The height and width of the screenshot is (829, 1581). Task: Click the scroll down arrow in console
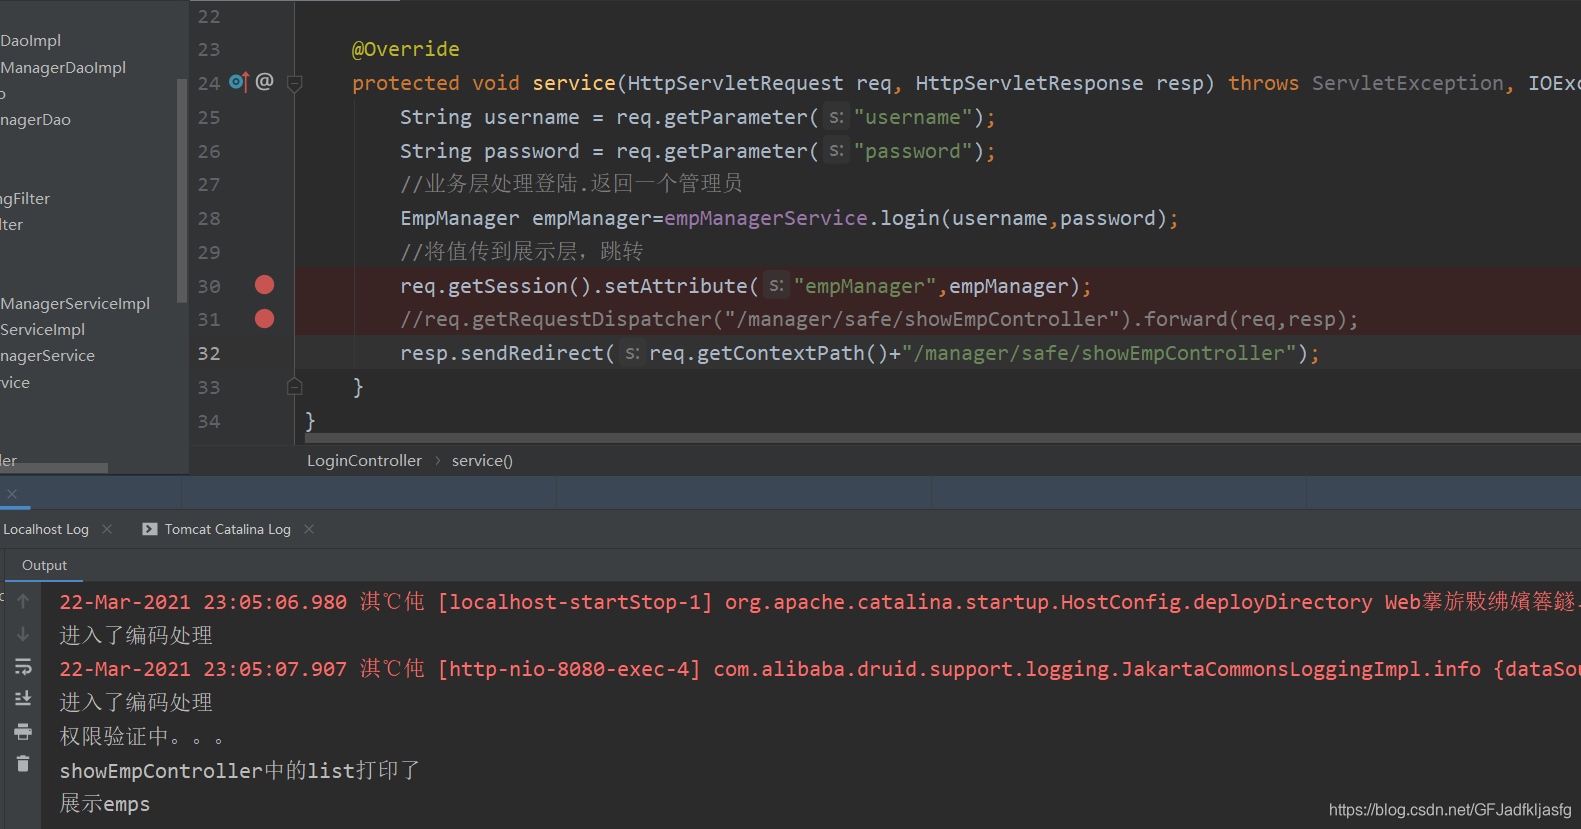[x=23, y=634]
